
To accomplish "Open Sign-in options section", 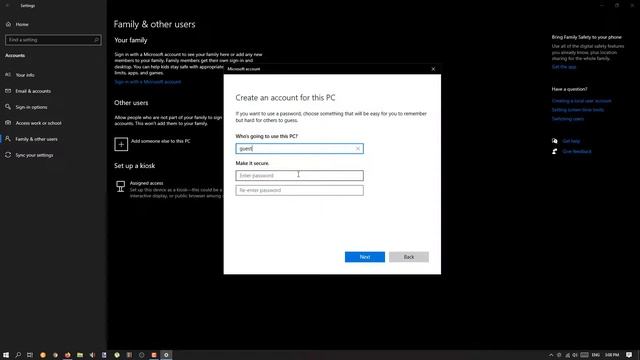I will (x=31, y=107).
